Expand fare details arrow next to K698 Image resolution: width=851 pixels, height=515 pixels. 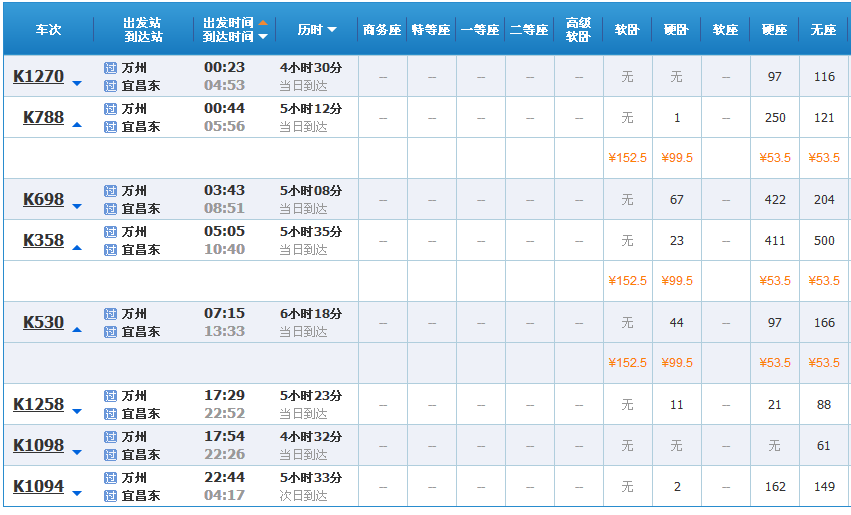coord(77,206)
